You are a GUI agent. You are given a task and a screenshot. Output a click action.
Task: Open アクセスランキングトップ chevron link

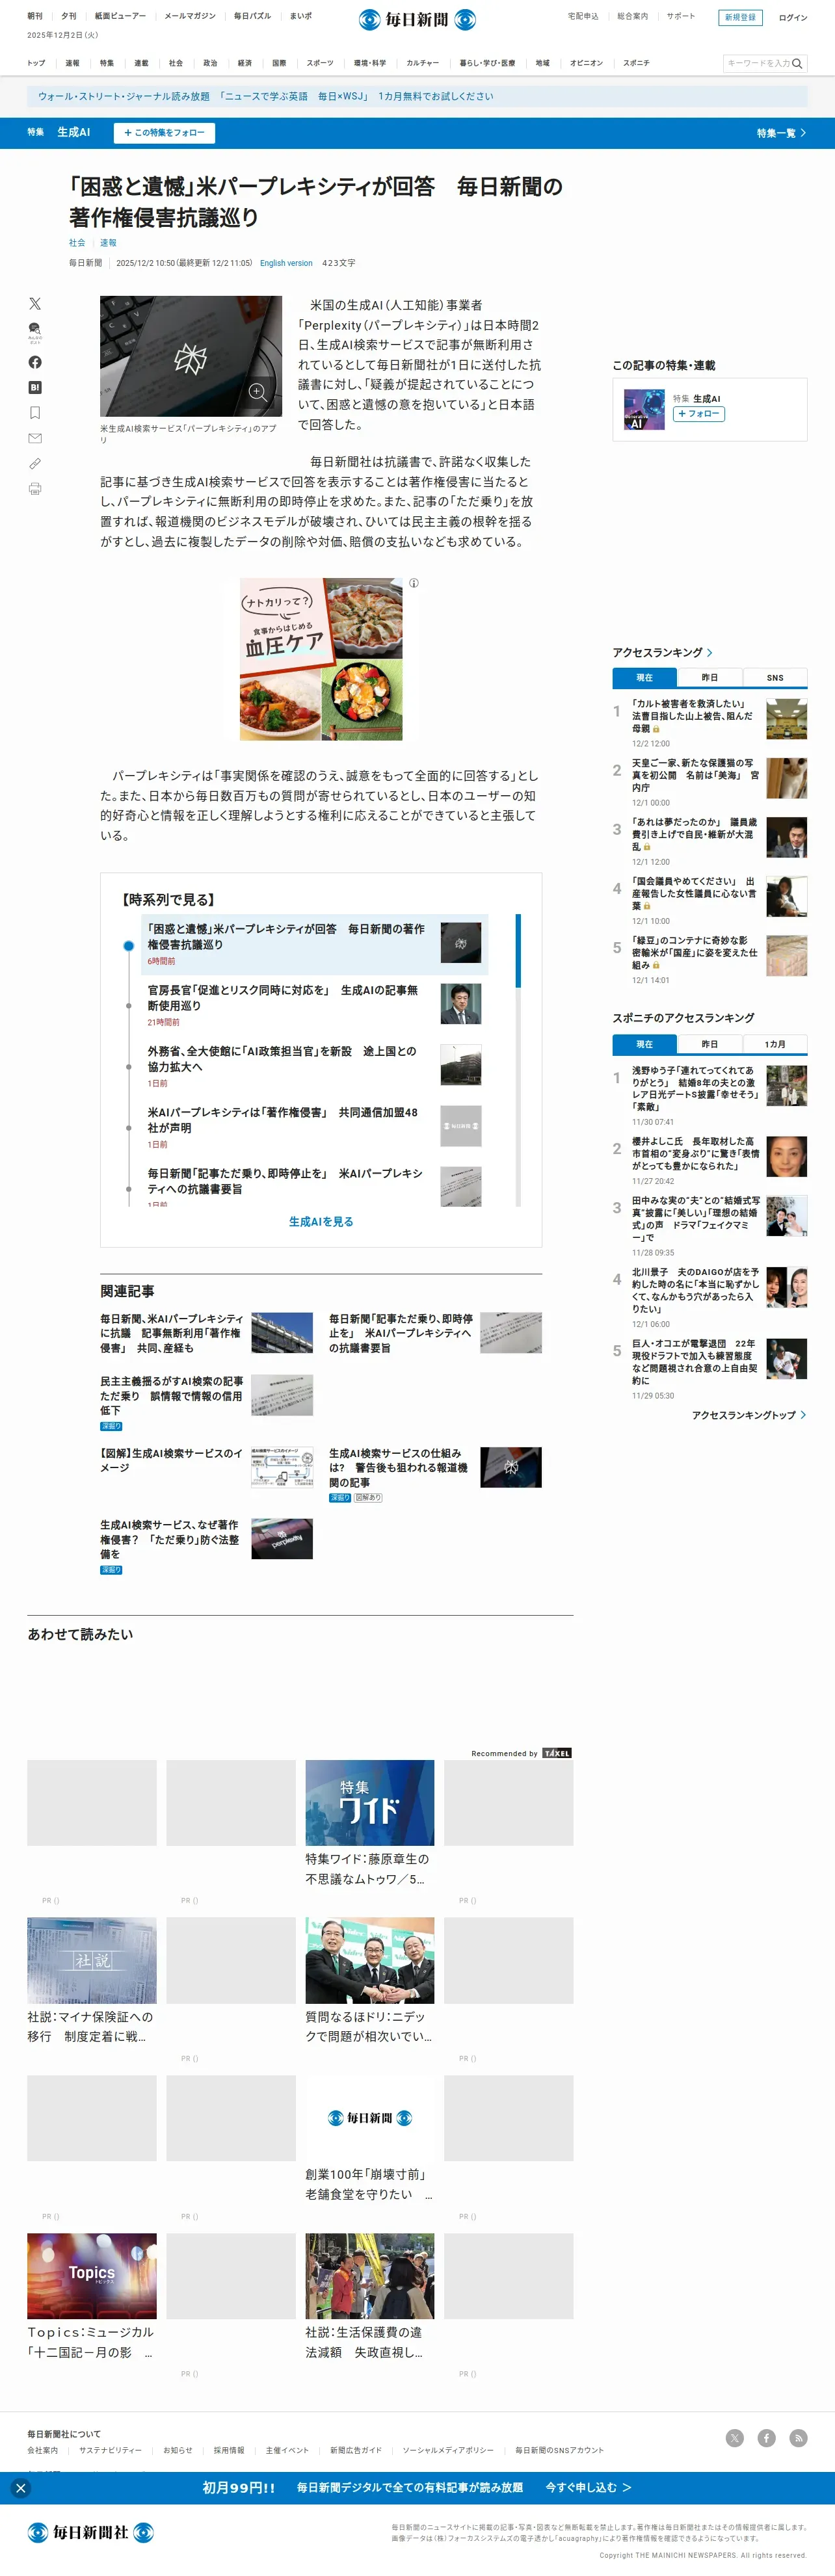click(x=749, y=1415)
